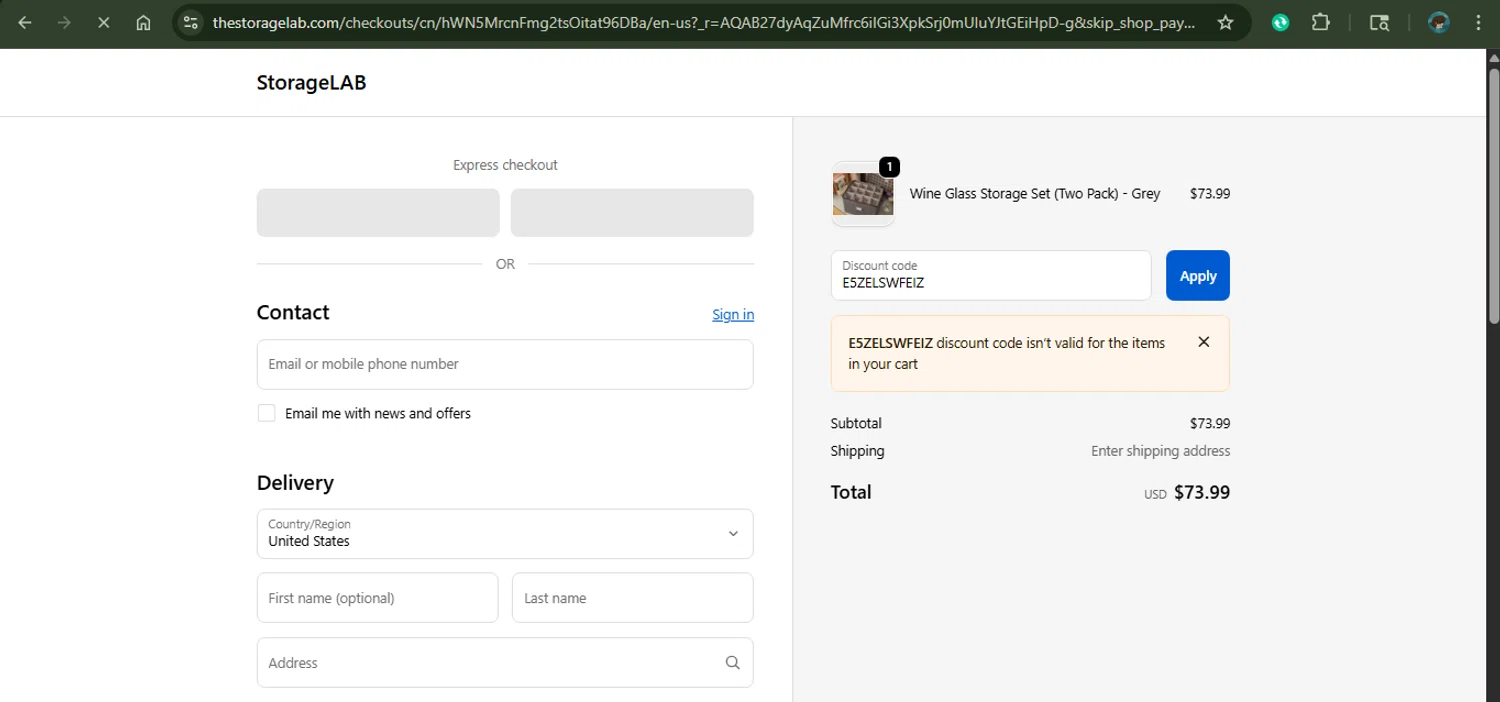The height and width of the screenshot is (702, 1500).
Task: Click the first express checkout button
Action: tap(378, 213)
